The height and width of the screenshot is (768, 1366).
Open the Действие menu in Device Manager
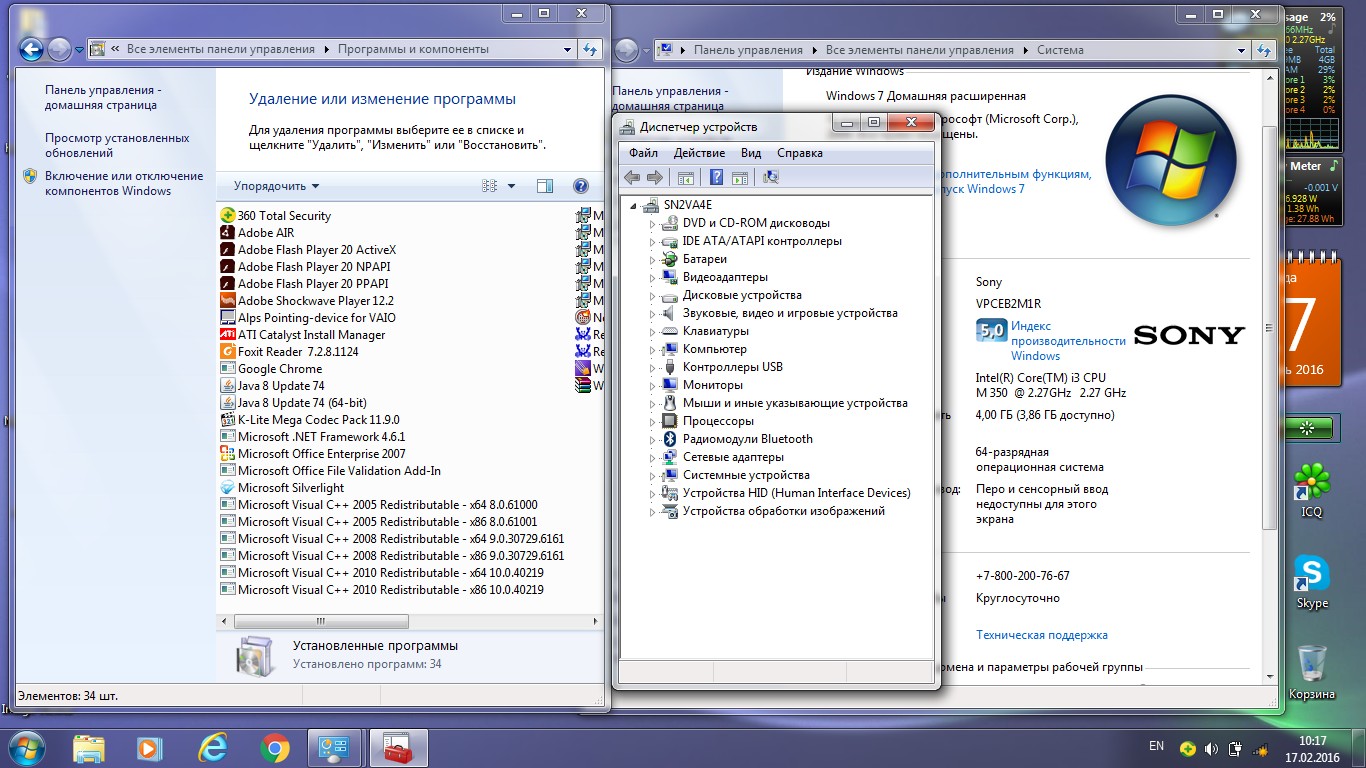[x=699, y=153]
